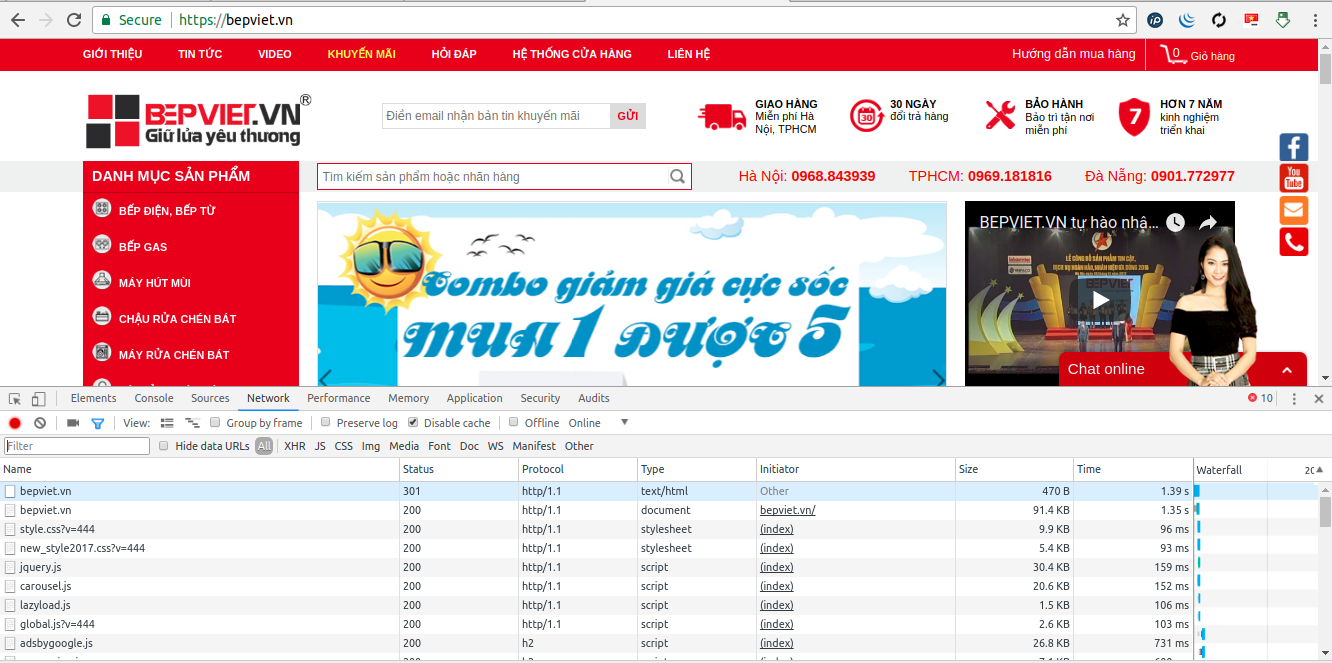
Task: Open DevTools more options menu
Action: tap(1294, 398)
